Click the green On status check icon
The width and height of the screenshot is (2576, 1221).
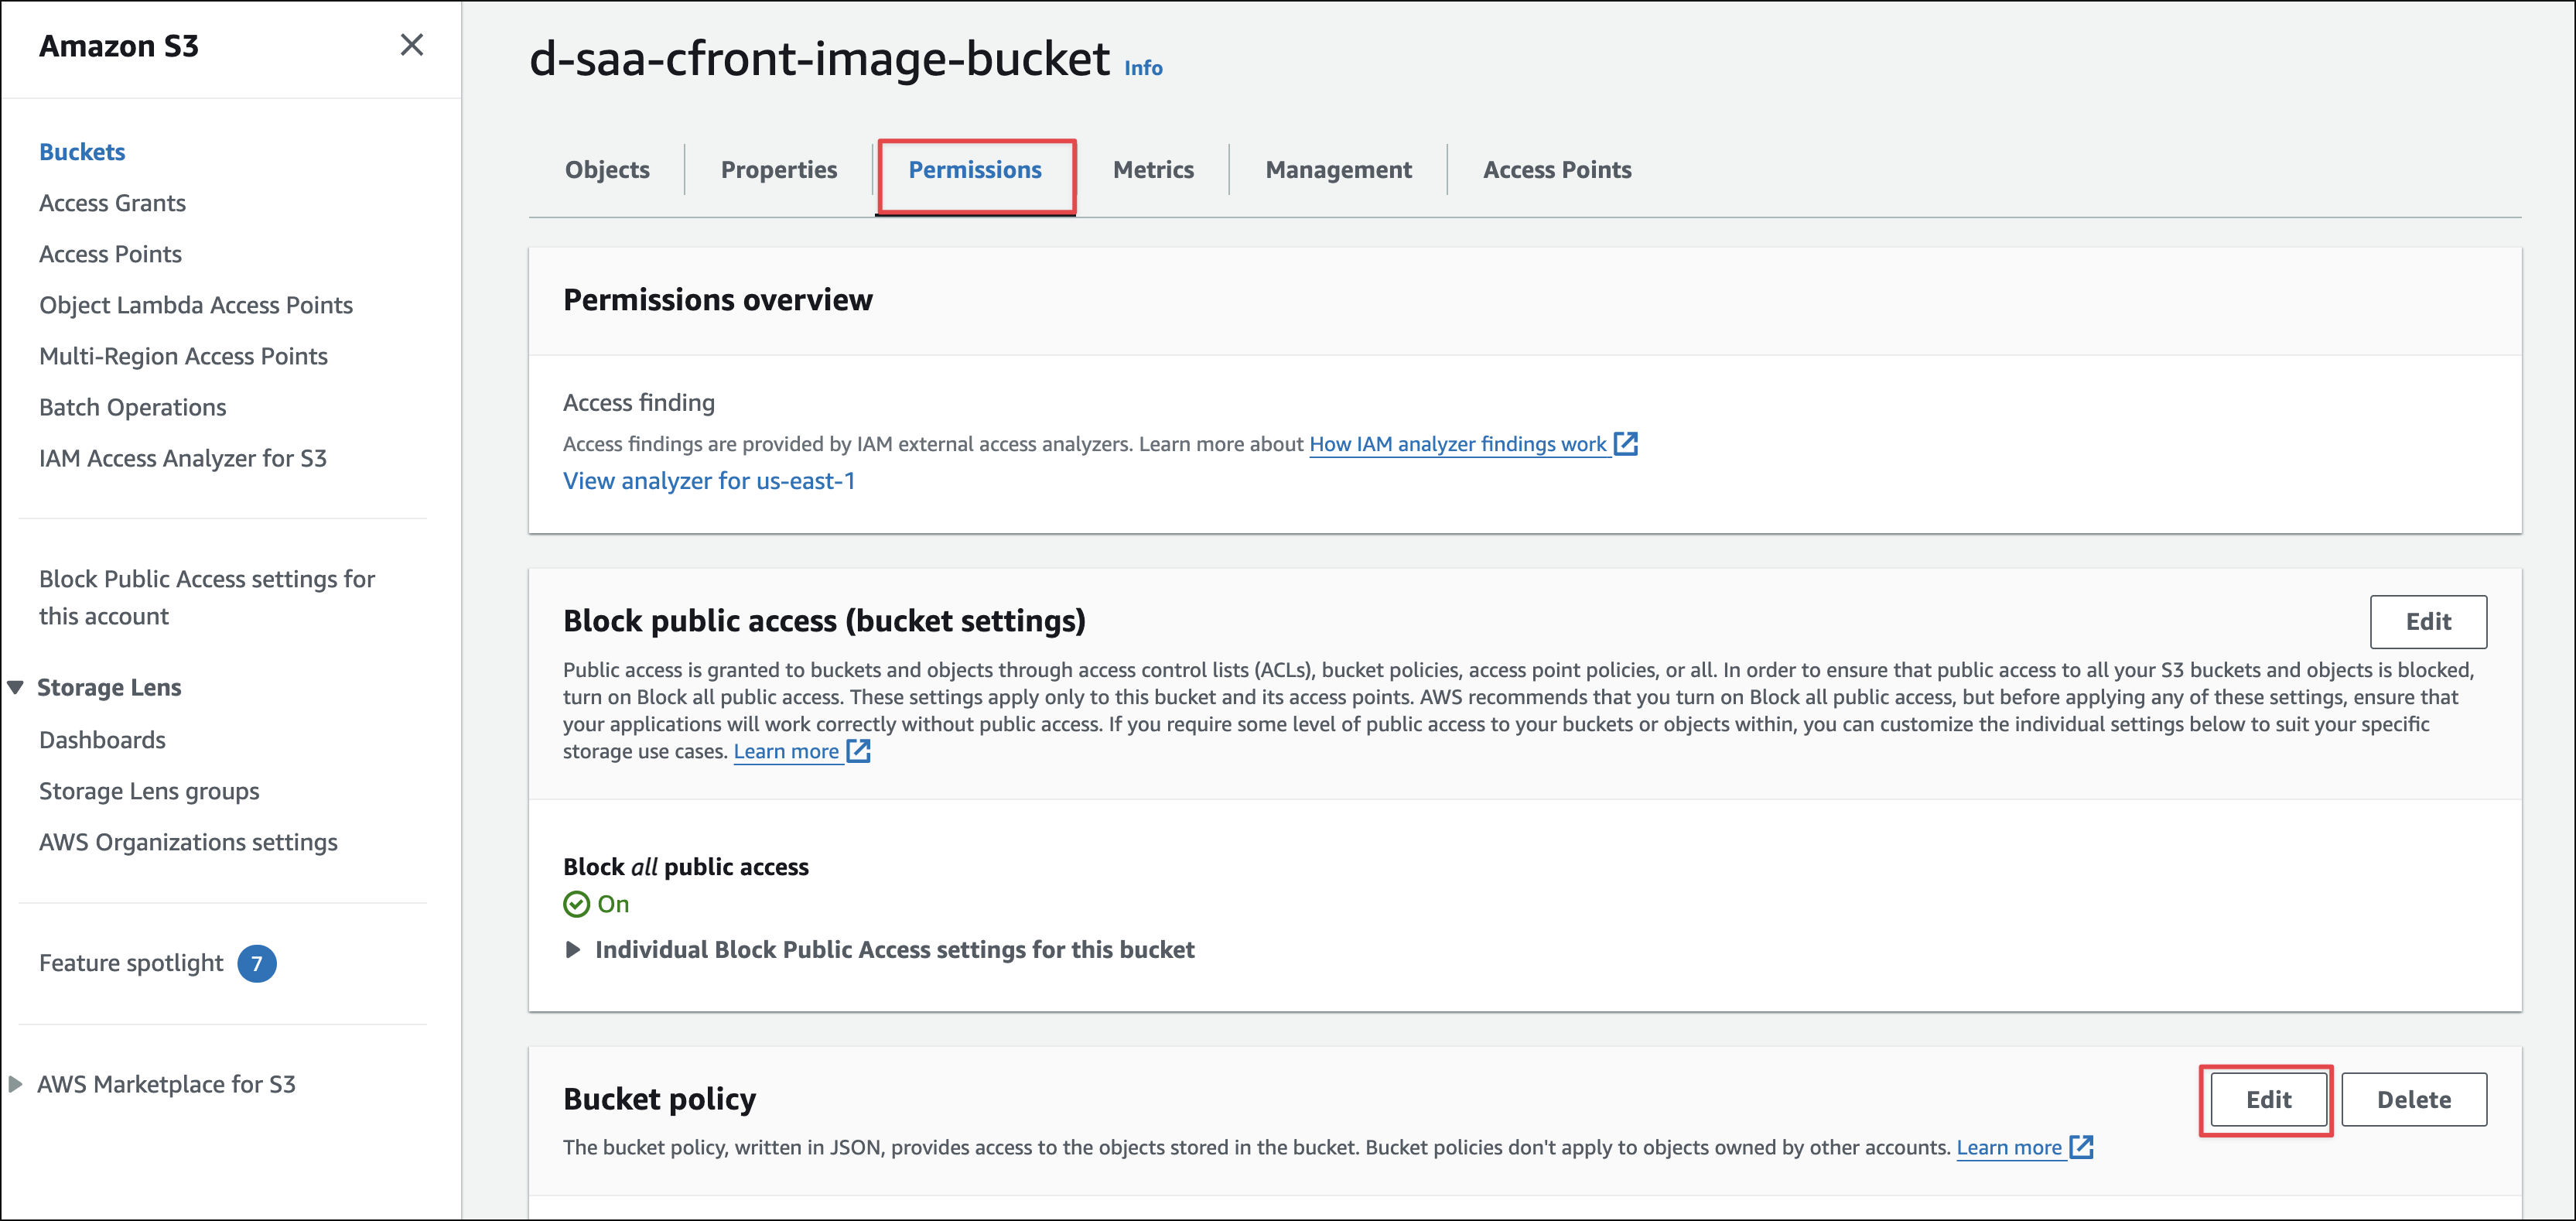click(576, 904)
